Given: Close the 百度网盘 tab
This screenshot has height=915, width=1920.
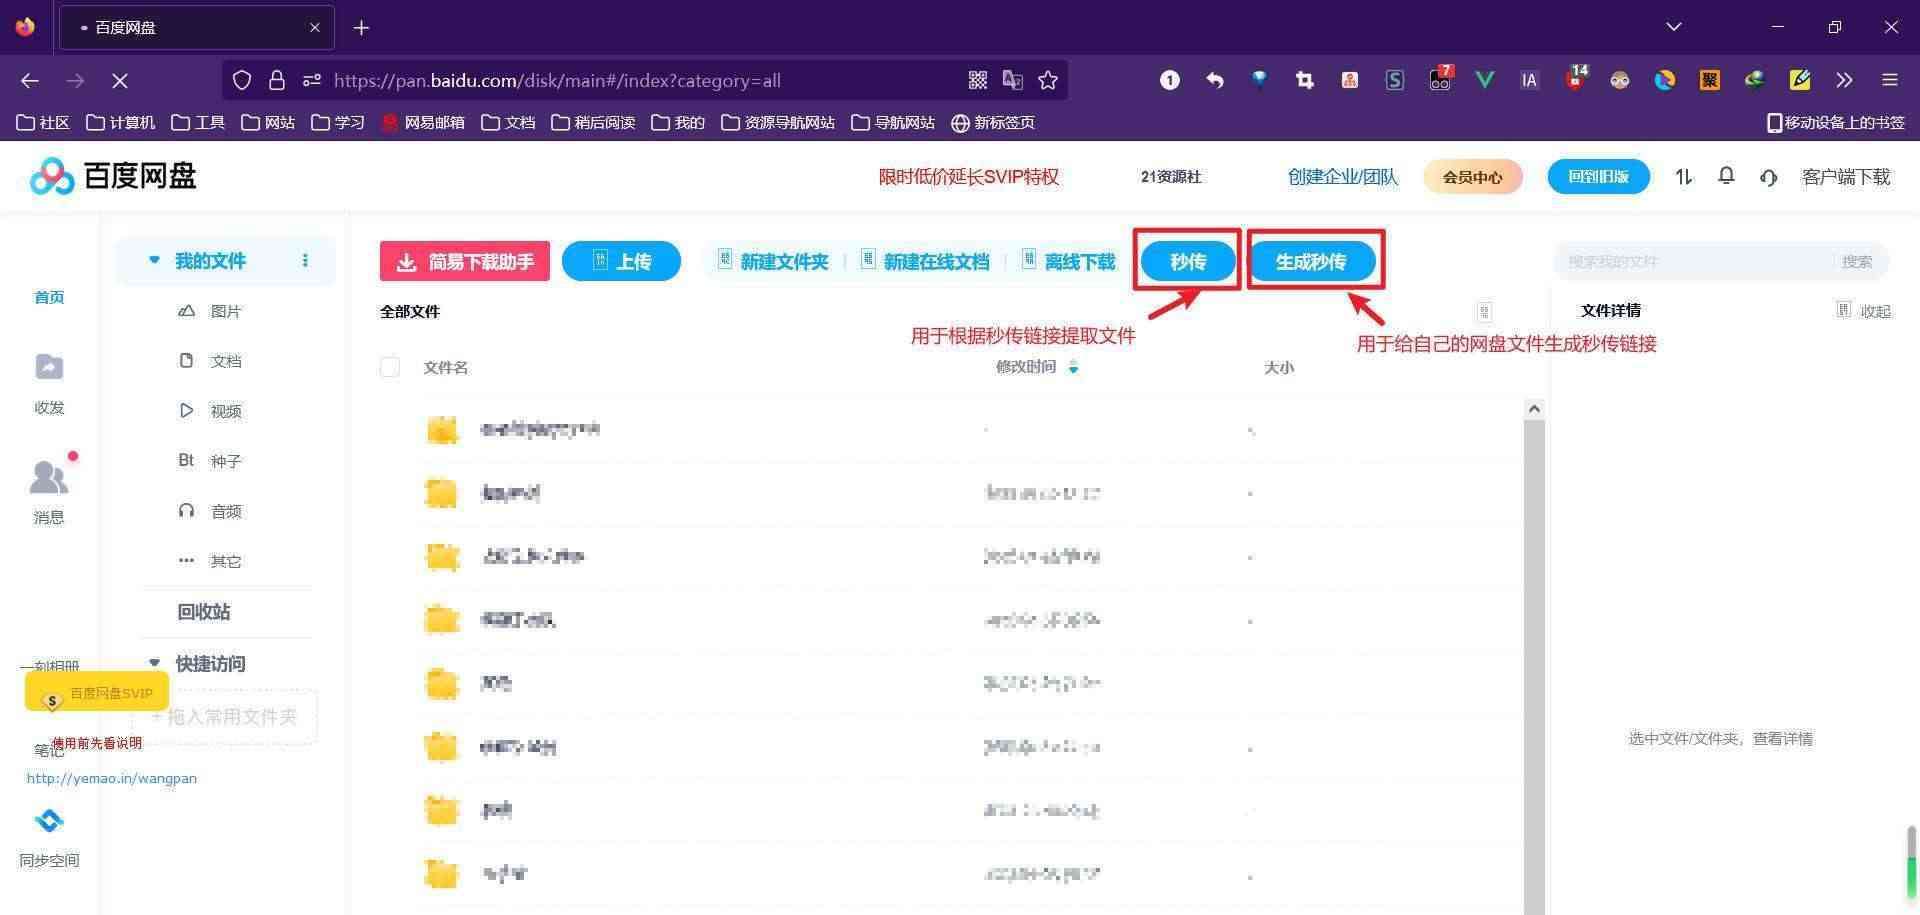Looking at the screenshot, I should [x=315, y=28].
